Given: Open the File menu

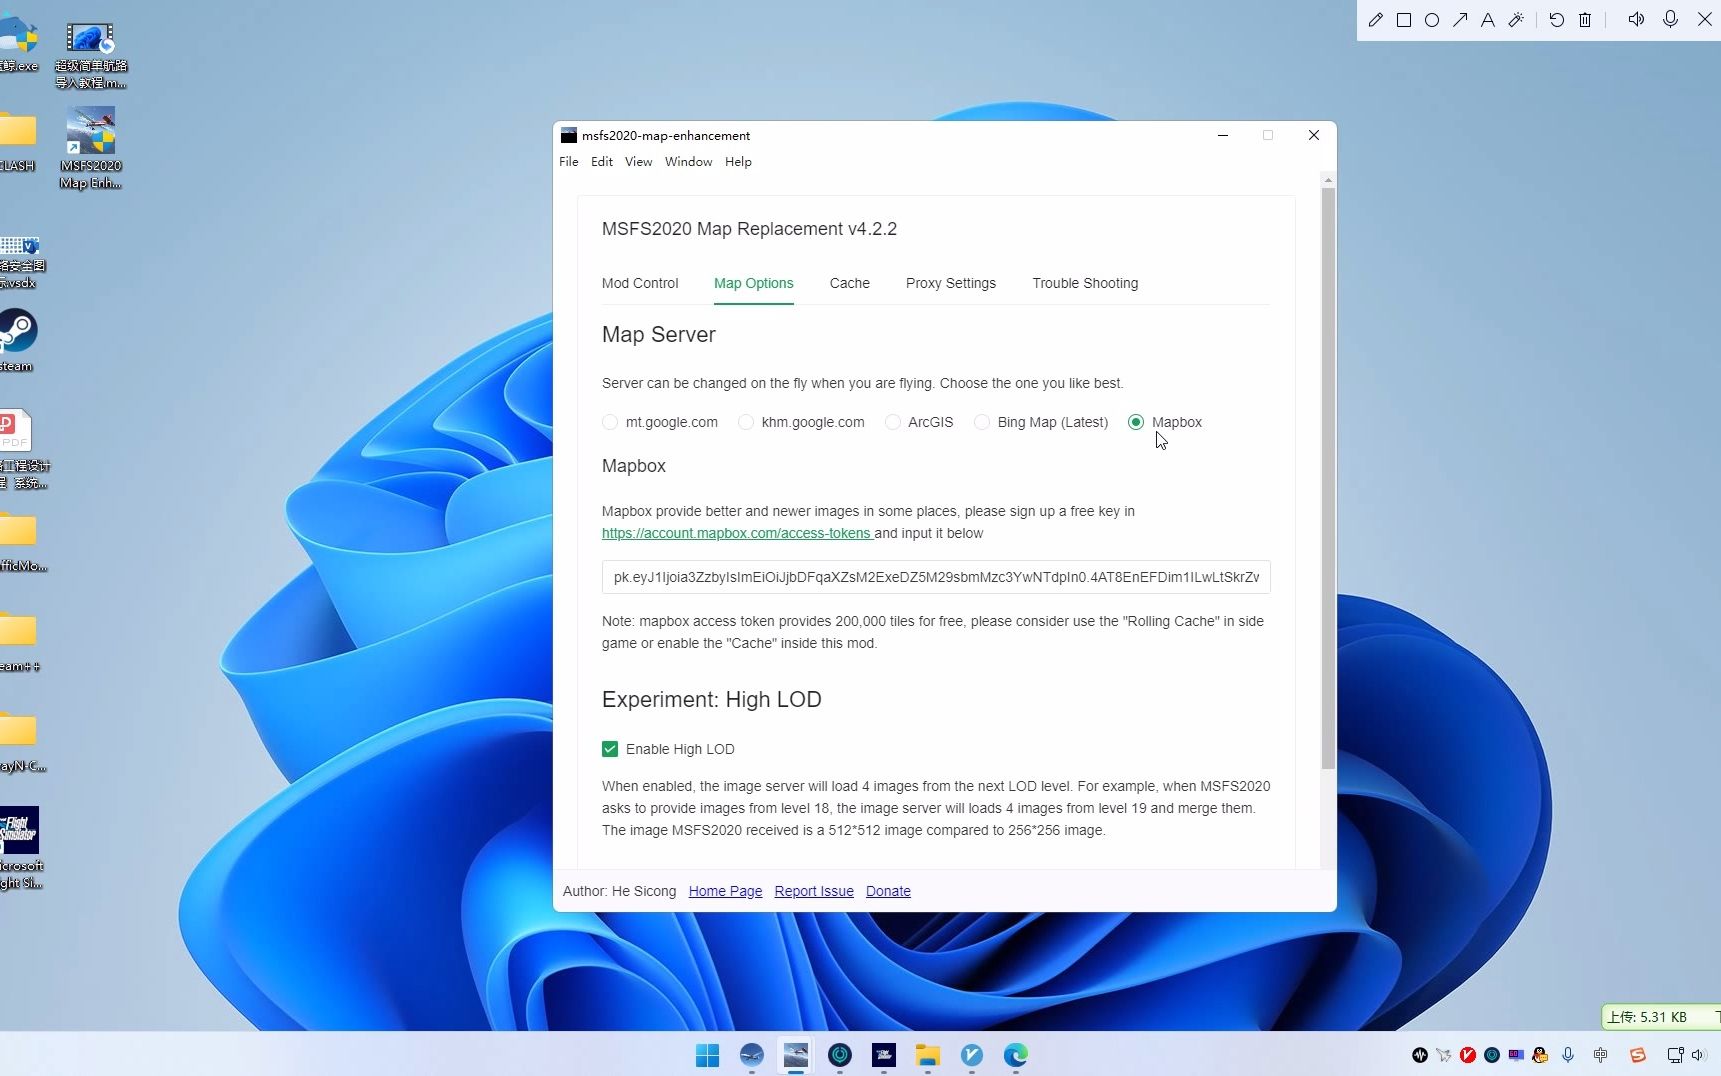Looking at the screenshot, I should coord(568,162).
